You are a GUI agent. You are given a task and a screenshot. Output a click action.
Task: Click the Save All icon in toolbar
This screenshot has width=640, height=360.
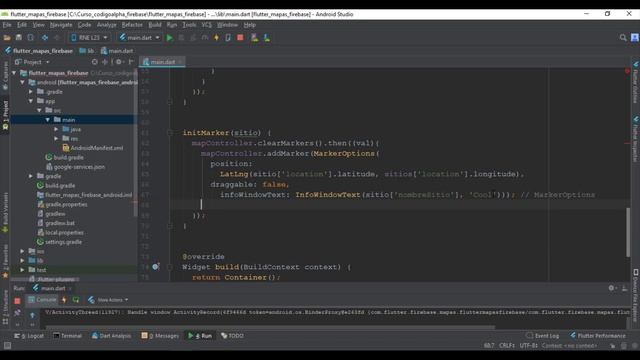pos(19,38)
